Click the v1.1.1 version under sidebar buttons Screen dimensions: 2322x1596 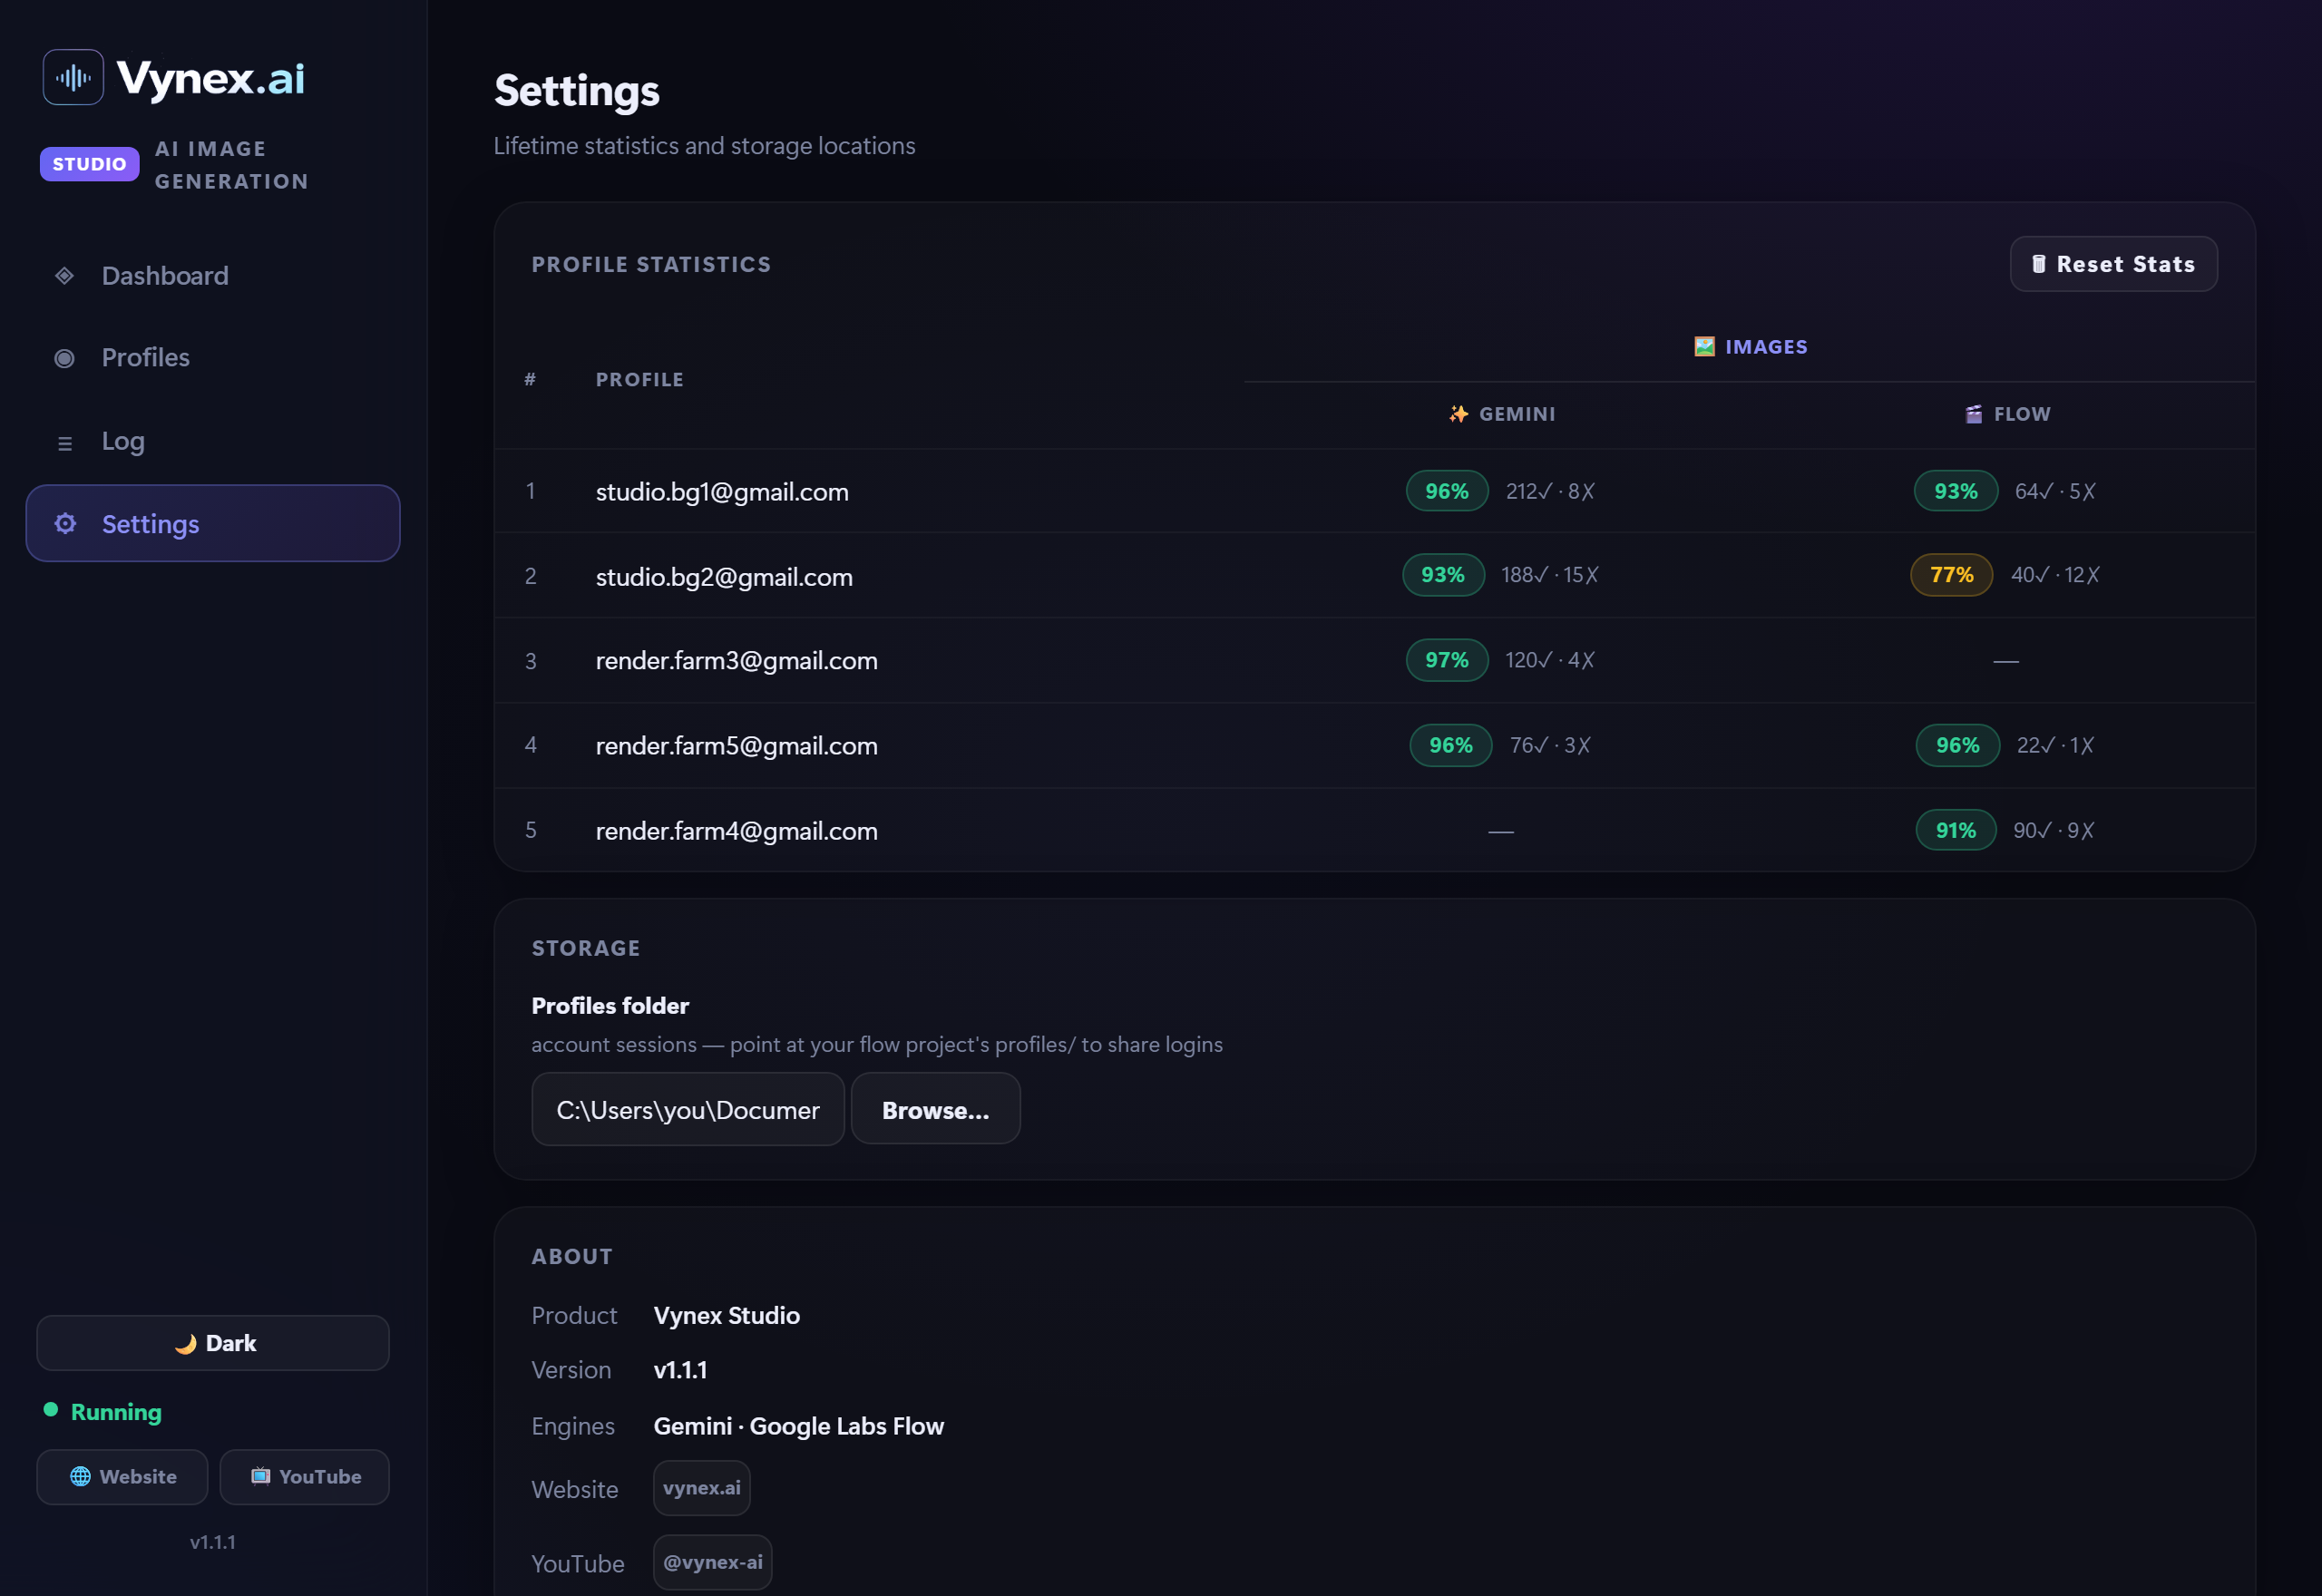[213, 1542]
